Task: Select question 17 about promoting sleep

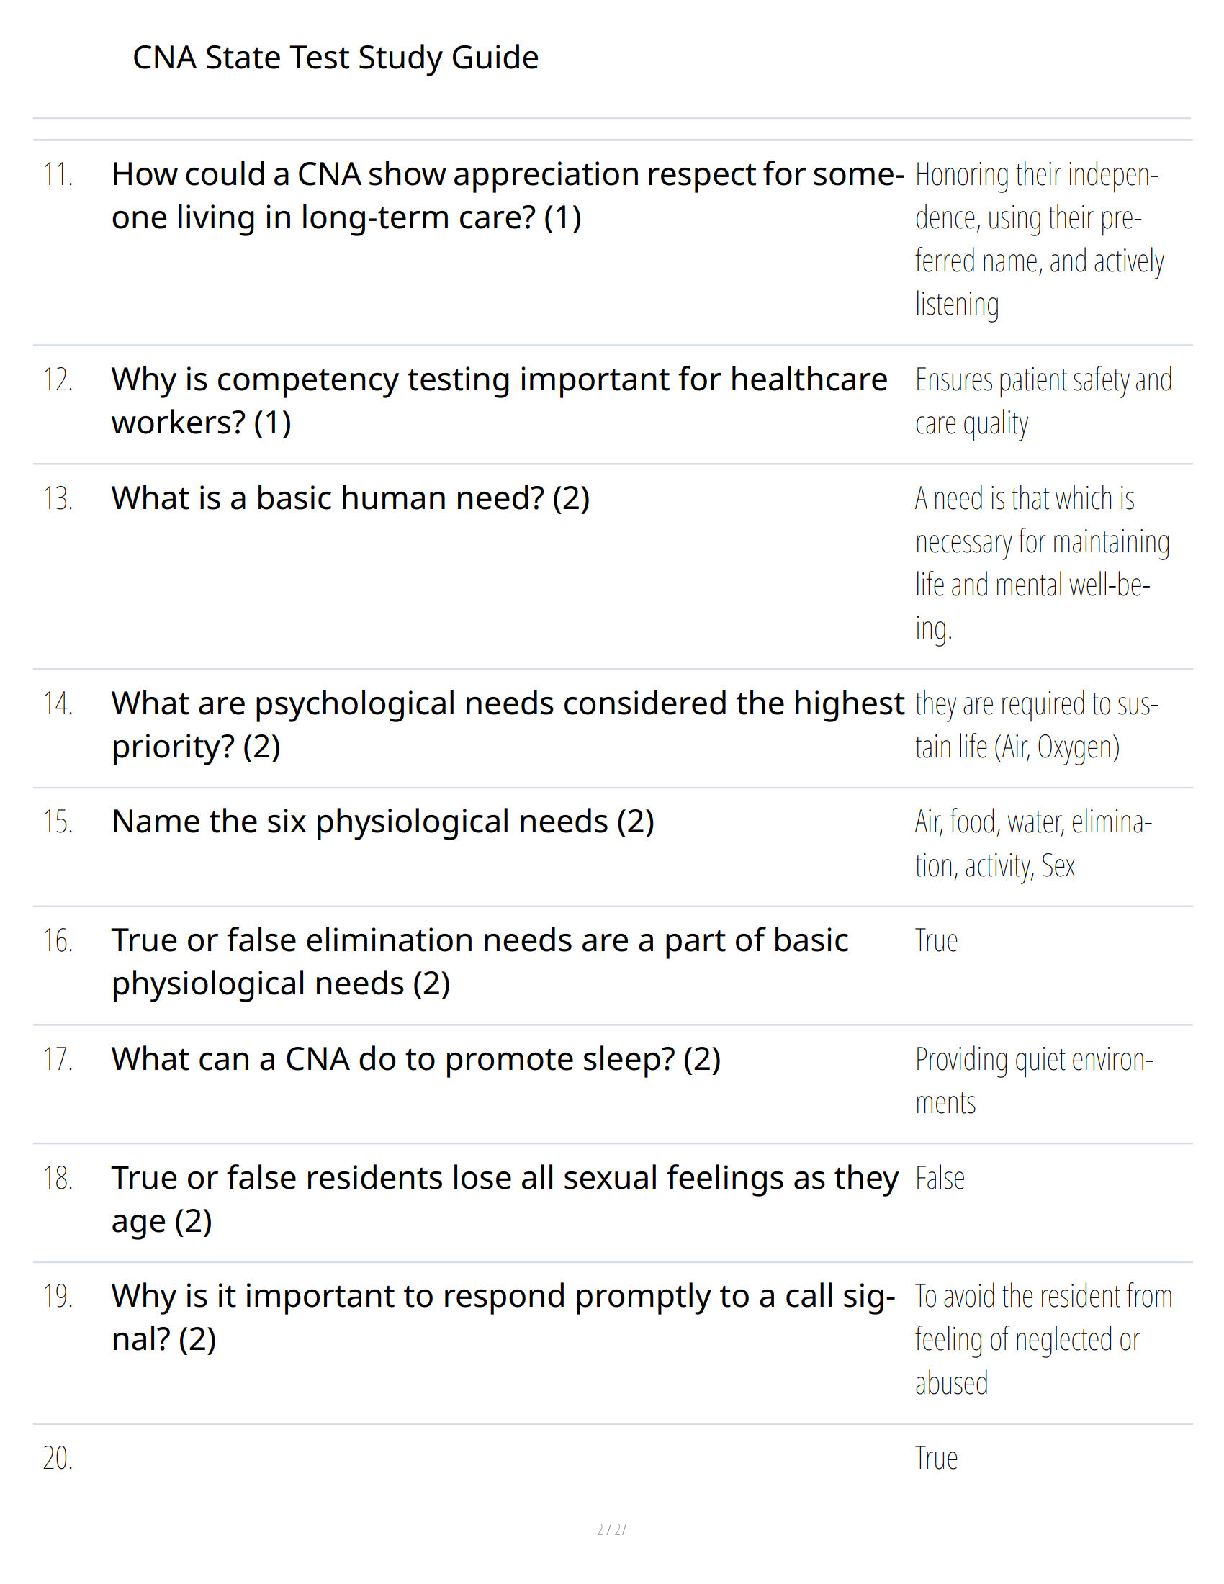Action: click(x=416, y=1059)
